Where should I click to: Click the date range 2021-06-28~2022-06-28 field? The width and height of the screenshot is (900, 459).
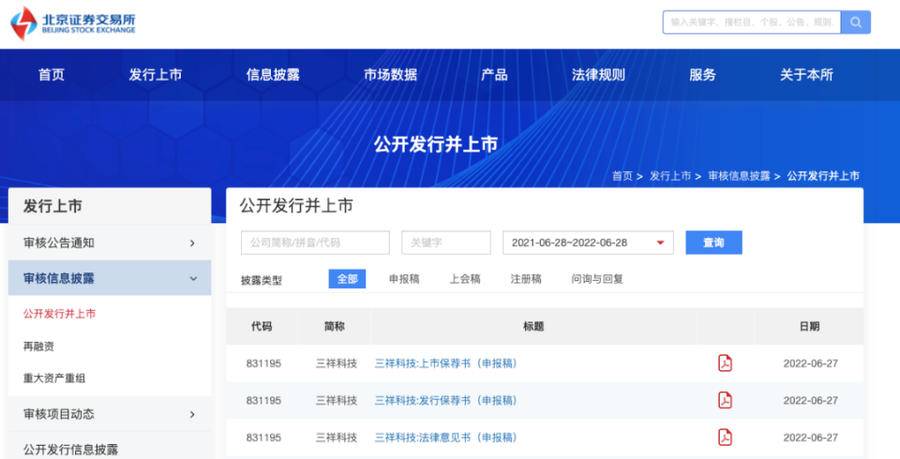coord(588,243)
